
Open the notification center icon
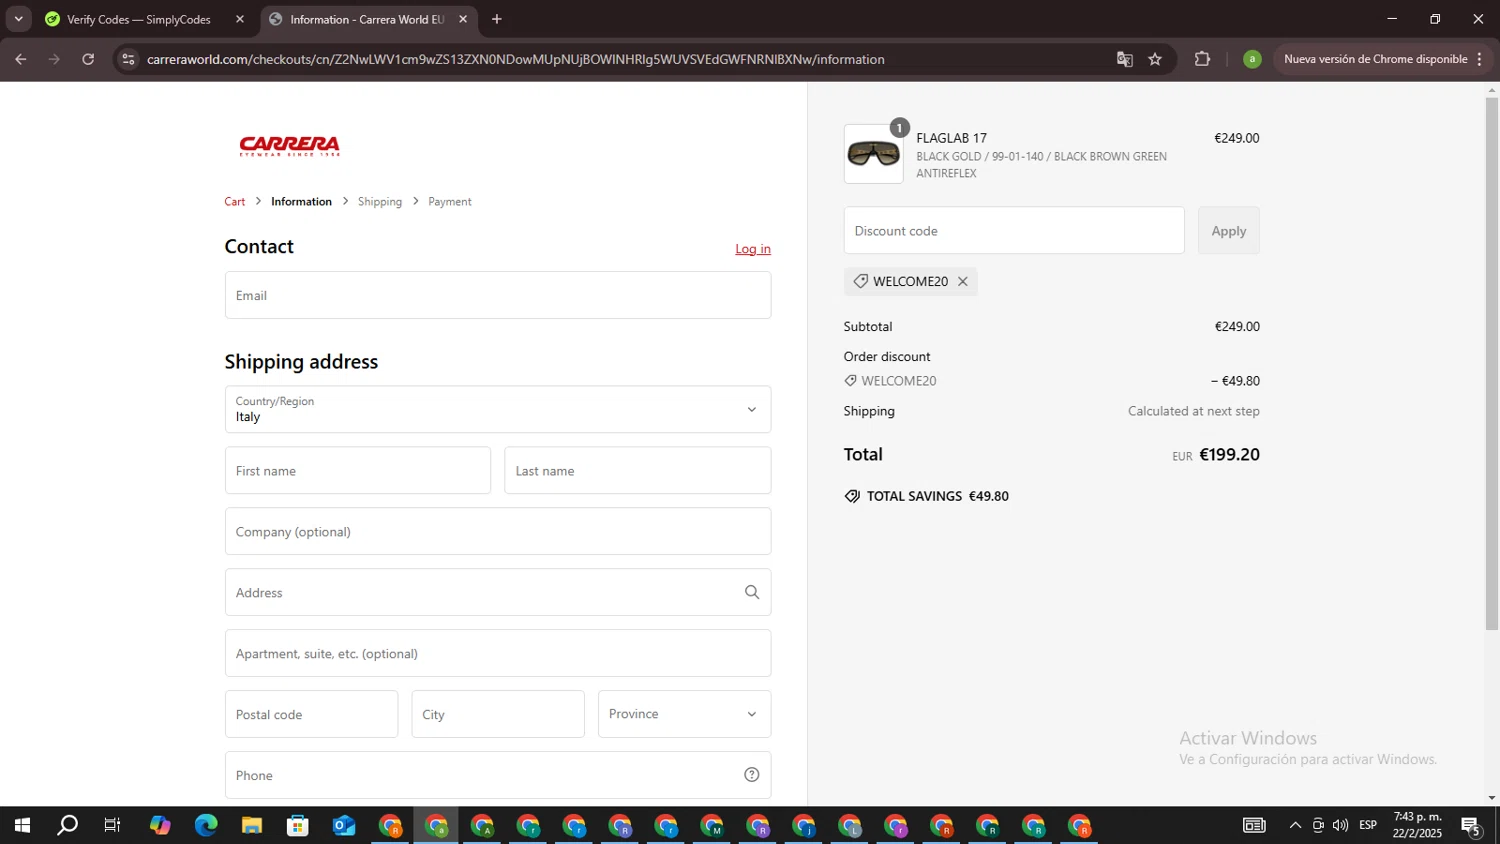(1471, 826)
